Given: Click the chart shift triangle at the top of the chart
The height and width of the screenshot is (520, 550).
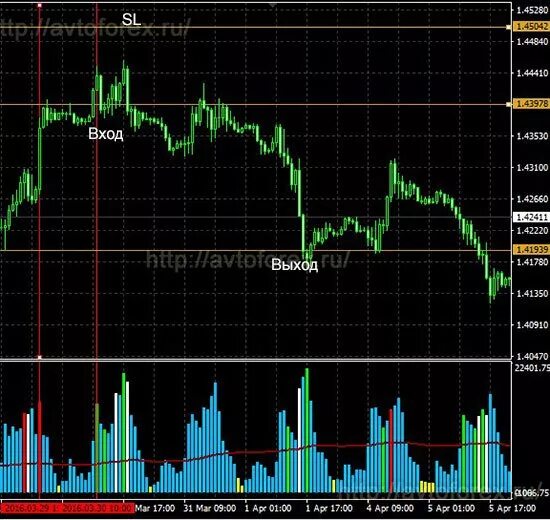Looking at the screenshot, I should click(272, 5).
